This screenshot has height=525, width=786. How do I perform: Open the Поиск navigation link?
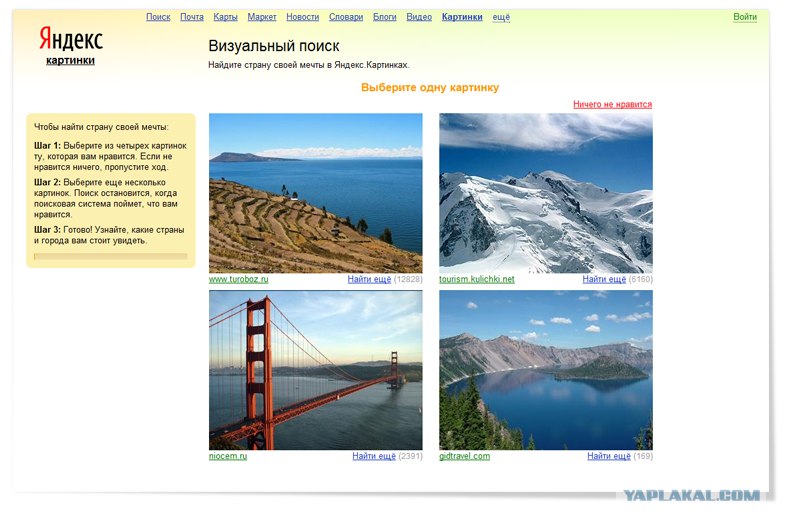(158, 17)
